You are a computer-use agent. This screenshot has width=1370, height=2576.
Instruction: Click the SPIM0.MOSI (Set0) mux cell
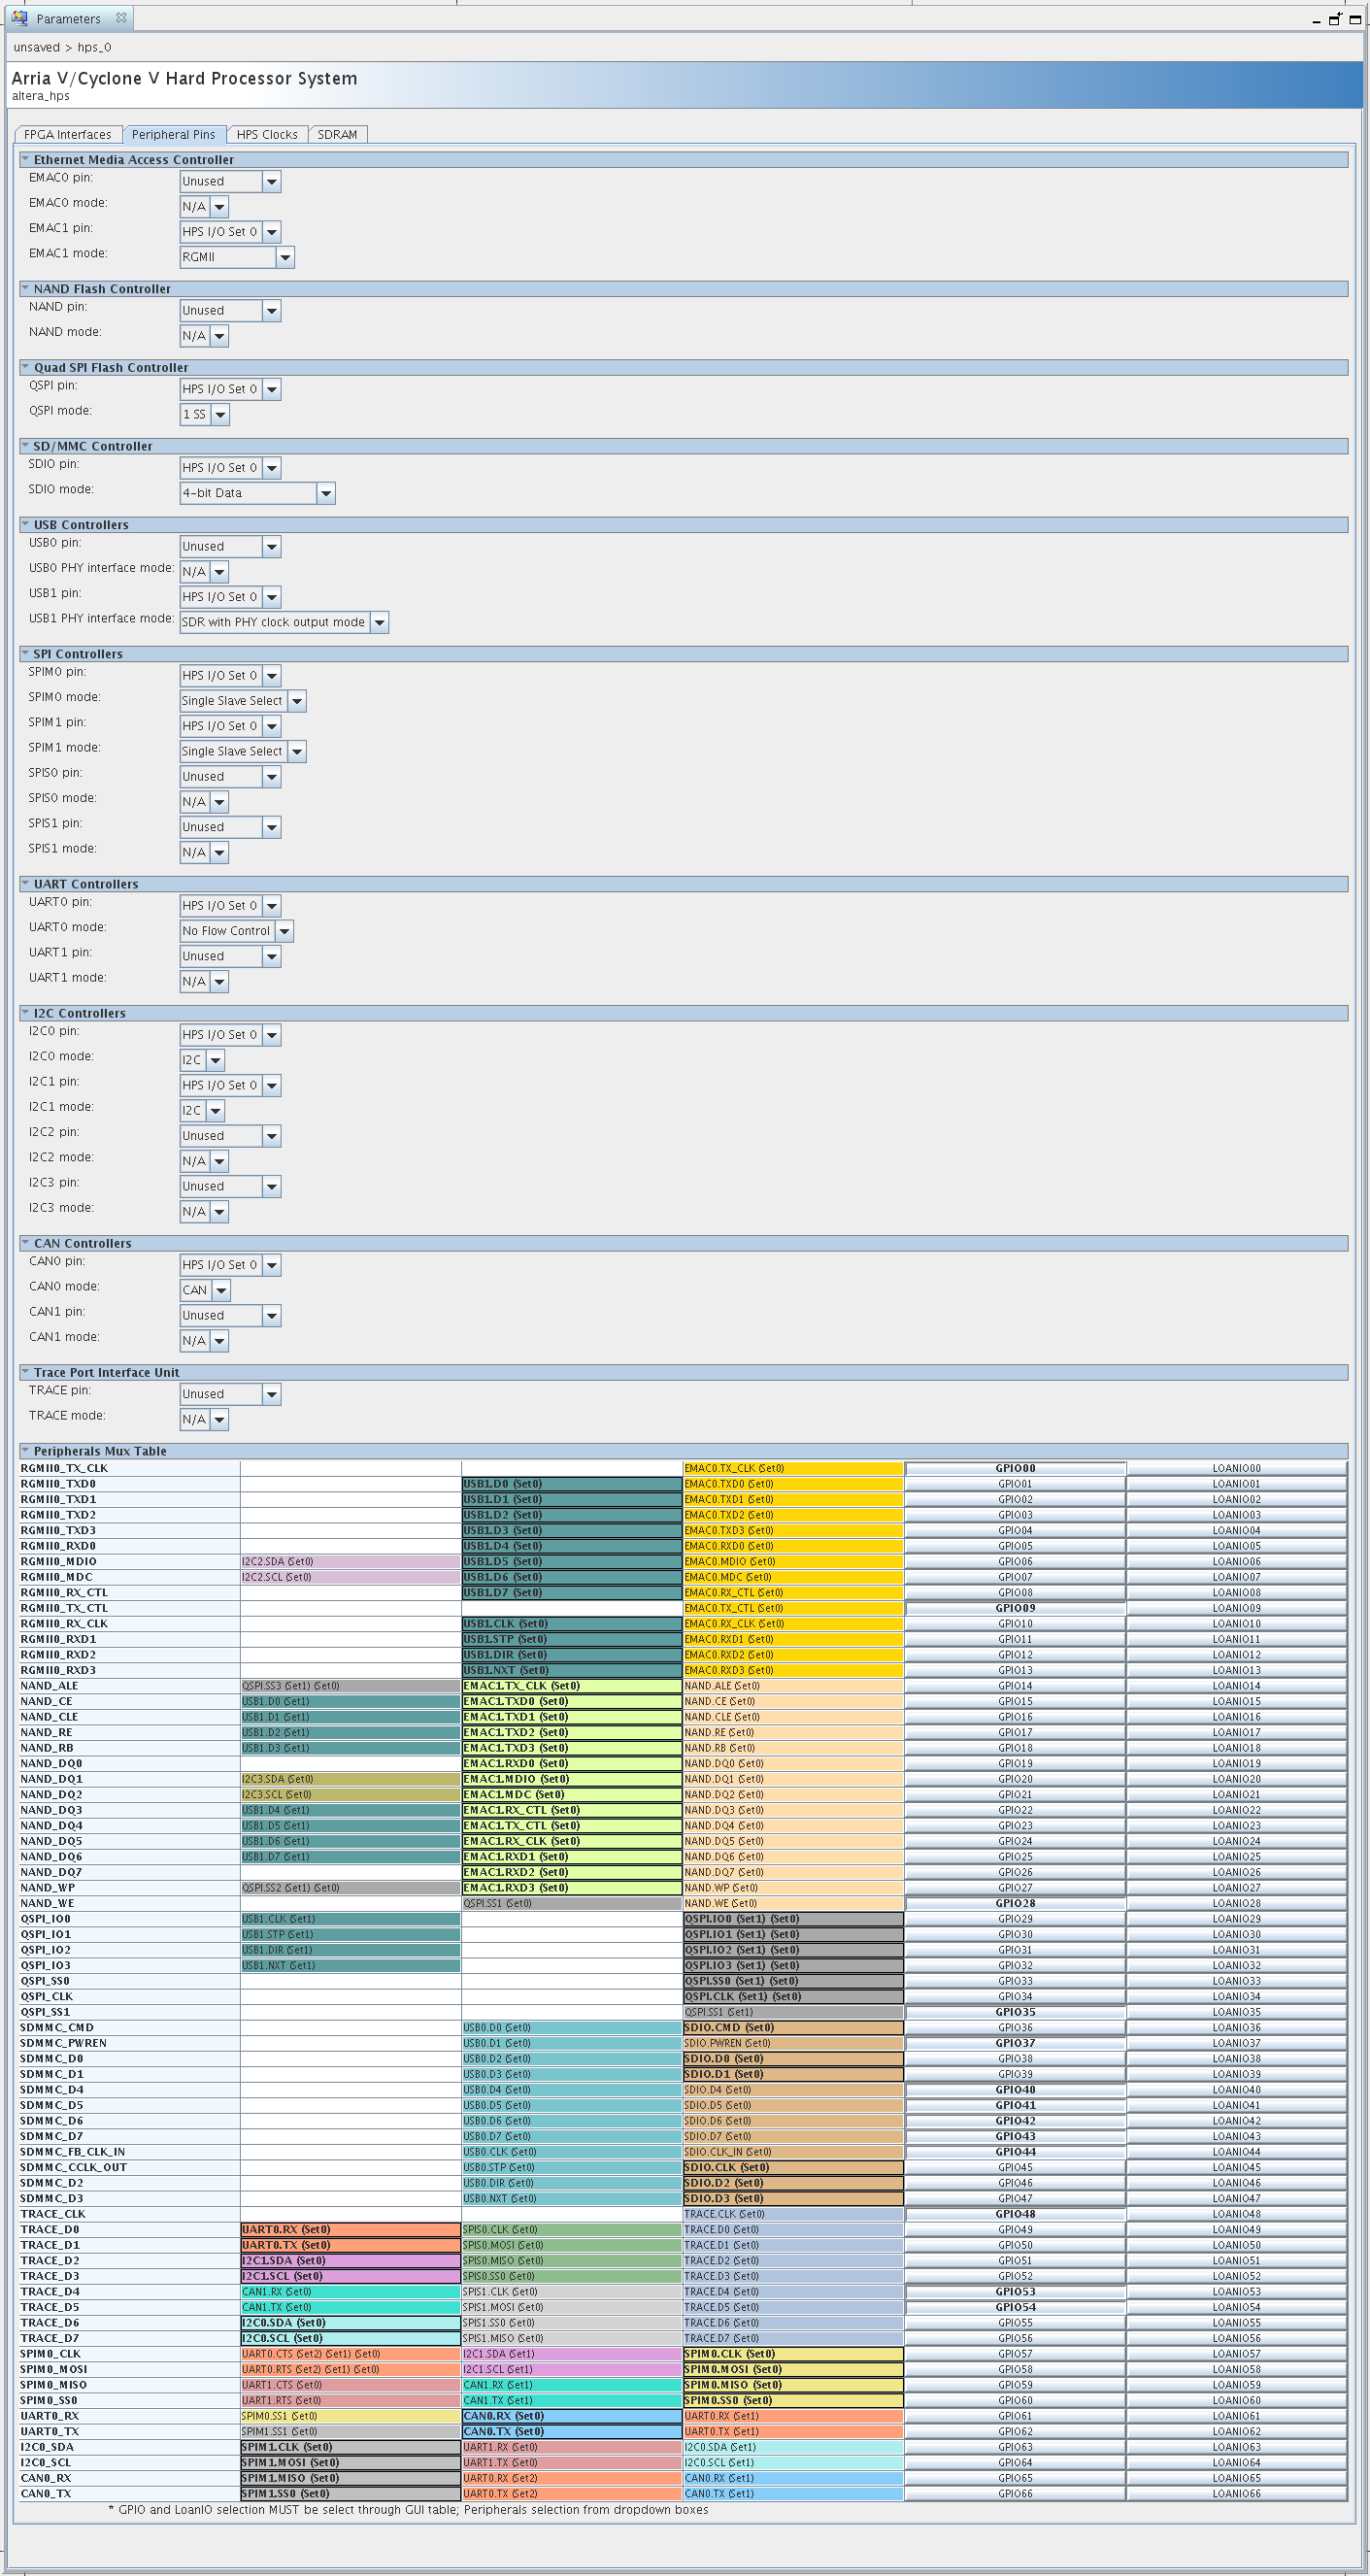pos(793,2370)
